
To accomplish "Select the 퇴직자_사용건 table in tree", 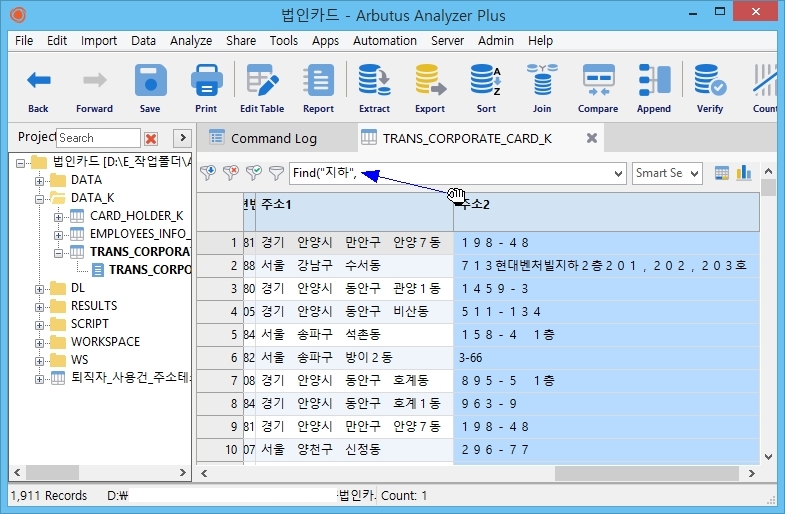I will click(130, 377).
